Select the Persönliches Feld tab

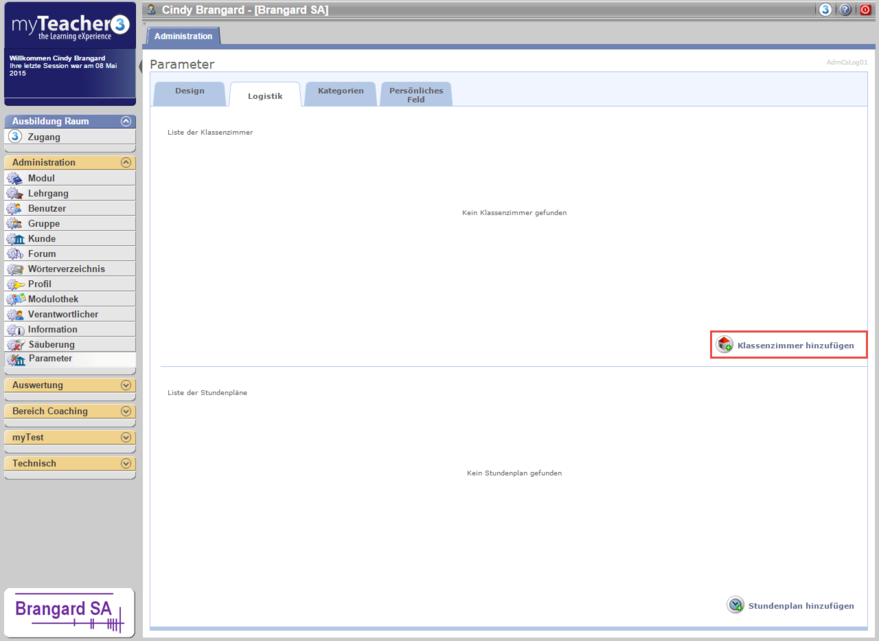point(416,95)
